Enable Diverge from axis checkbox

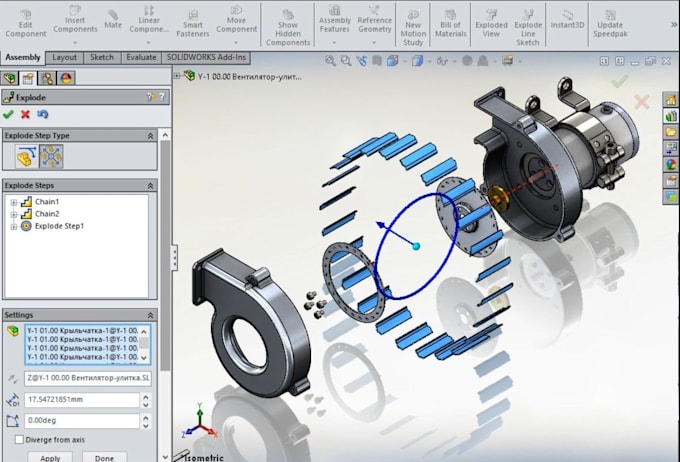[19, 439]
